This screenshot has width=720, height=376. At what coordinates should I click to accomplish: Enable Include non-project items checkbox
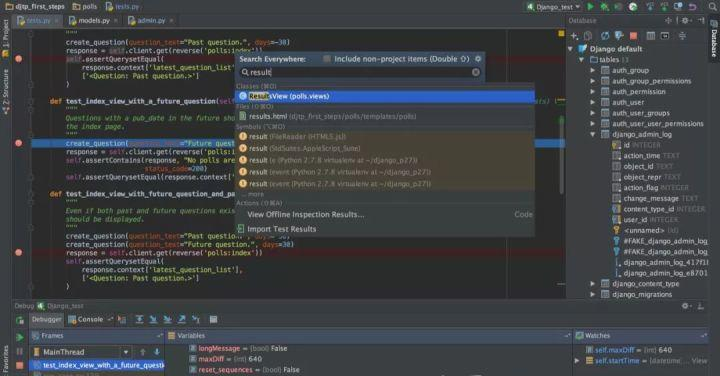click(326, 59)
